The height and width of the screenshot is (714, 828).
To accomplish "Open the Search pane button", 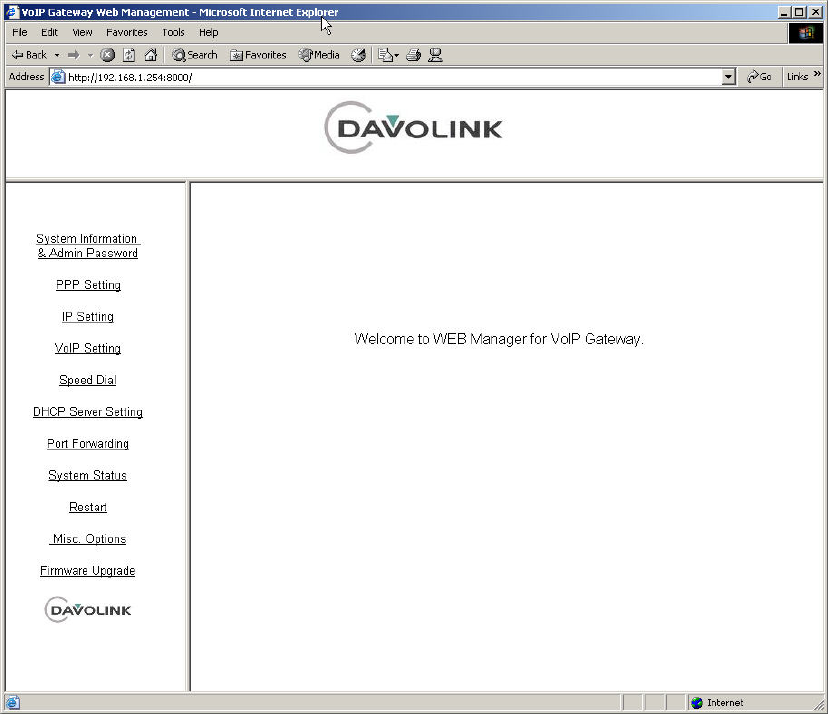I will click(195, 55).
